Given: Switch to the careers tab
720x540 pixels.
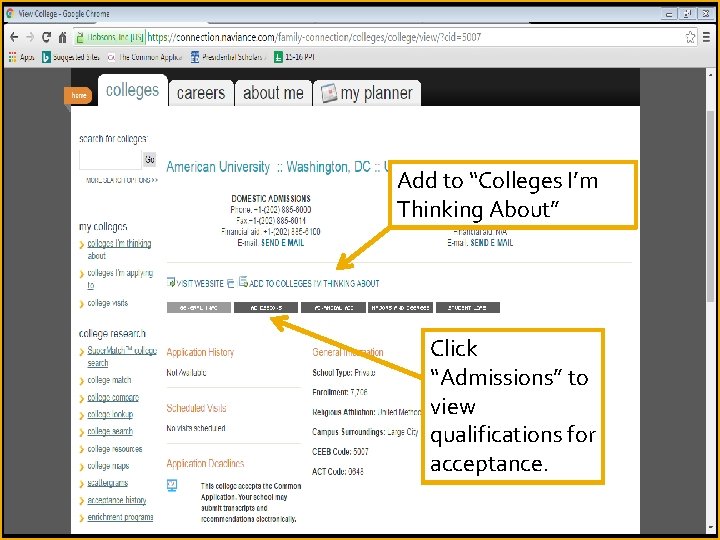Looking at the screenshot, I should point(201,93).
